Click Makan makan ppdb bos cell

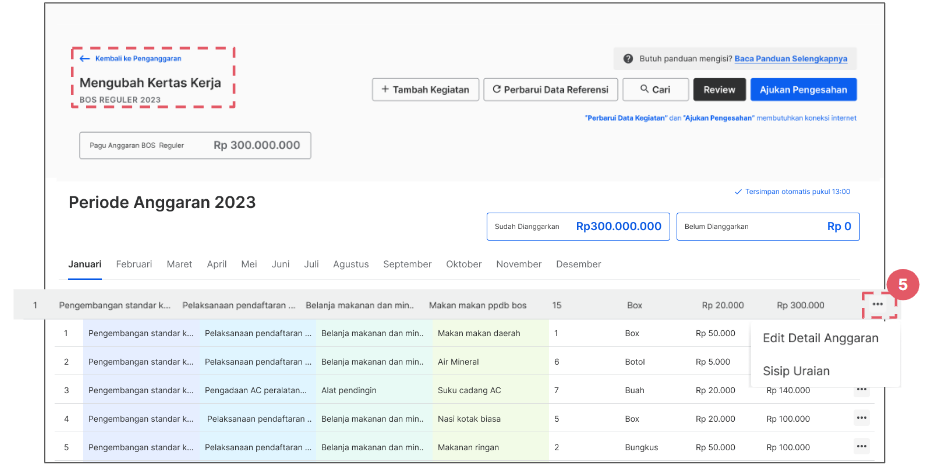tap(478, 305)
